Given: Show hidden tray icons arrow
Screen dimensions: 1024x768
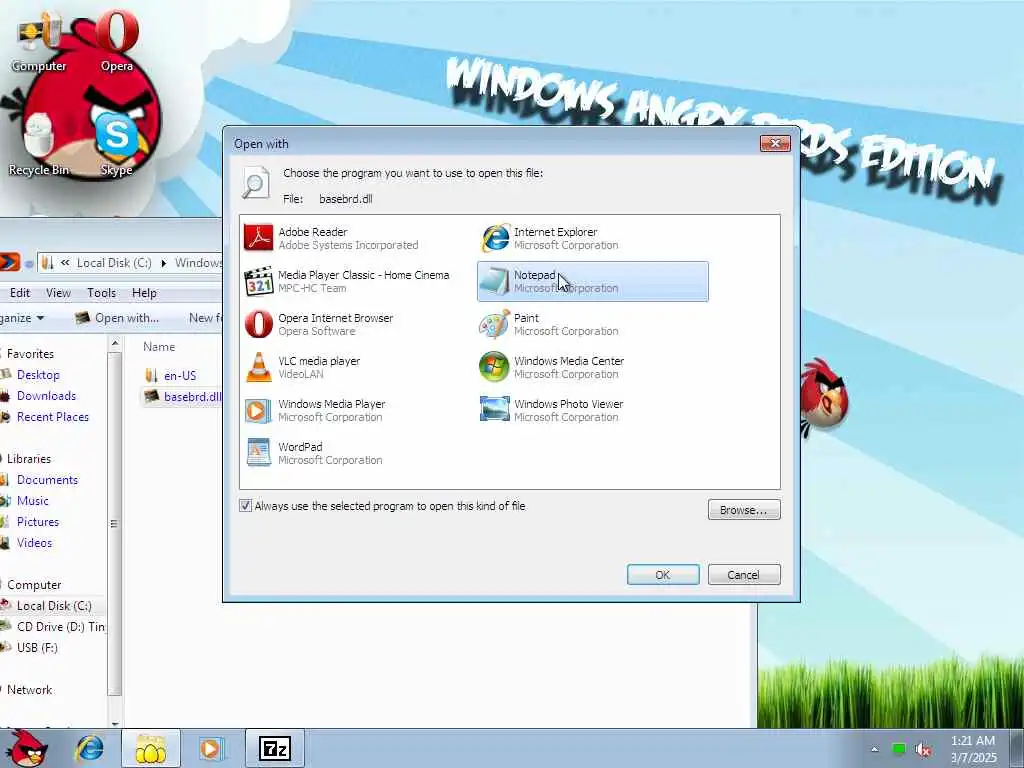Looking at the screenshot, I should point(874,750).
